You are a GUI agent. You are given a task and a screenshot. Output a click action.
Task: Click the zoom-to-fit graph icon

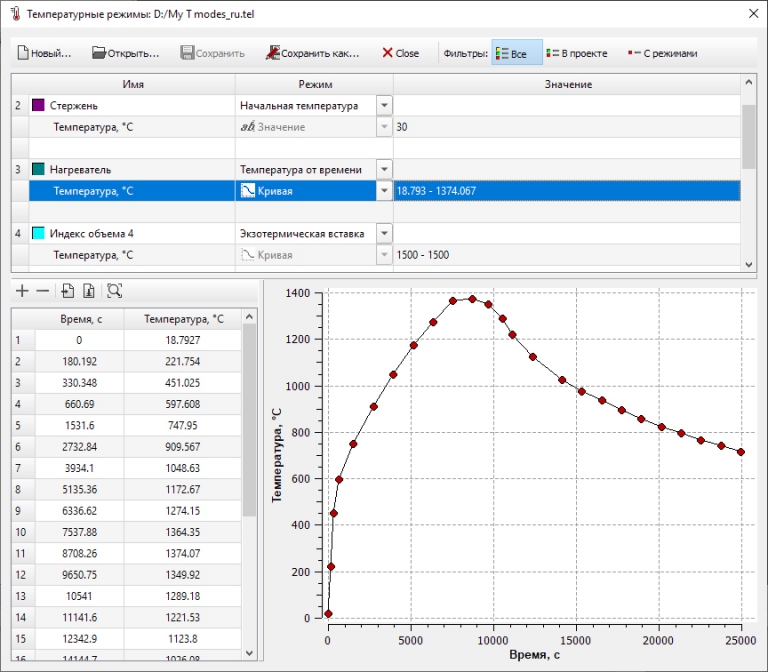pyautogui.click(x=114, y=291)
